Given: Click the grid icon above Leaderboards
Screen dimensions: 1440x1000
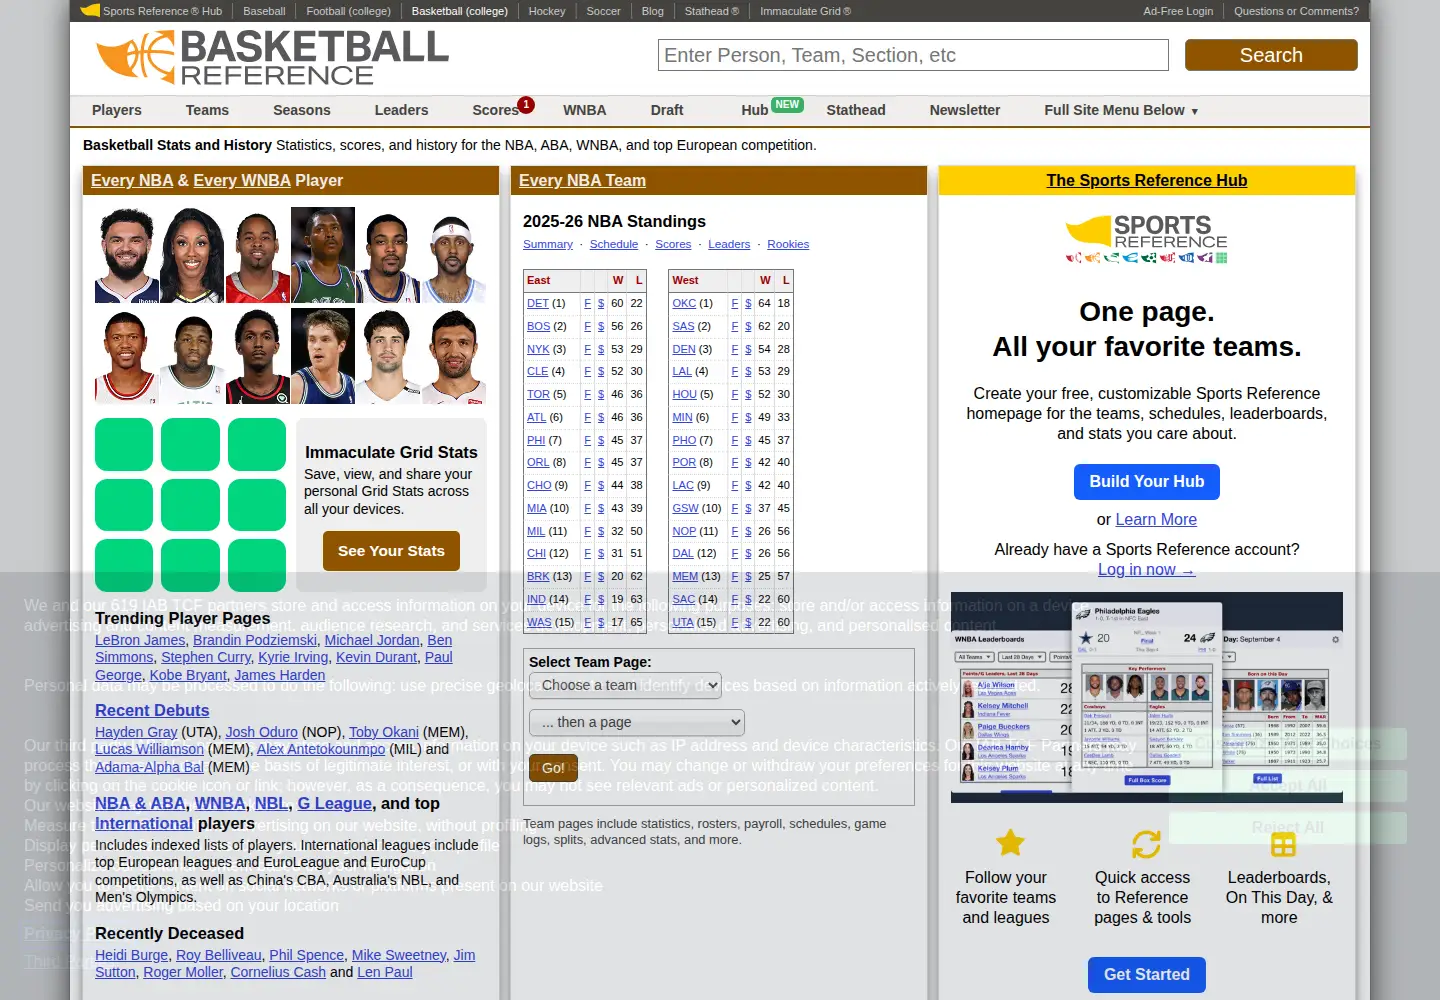Looking at the screenshot, I should (x=1283, y=845).
